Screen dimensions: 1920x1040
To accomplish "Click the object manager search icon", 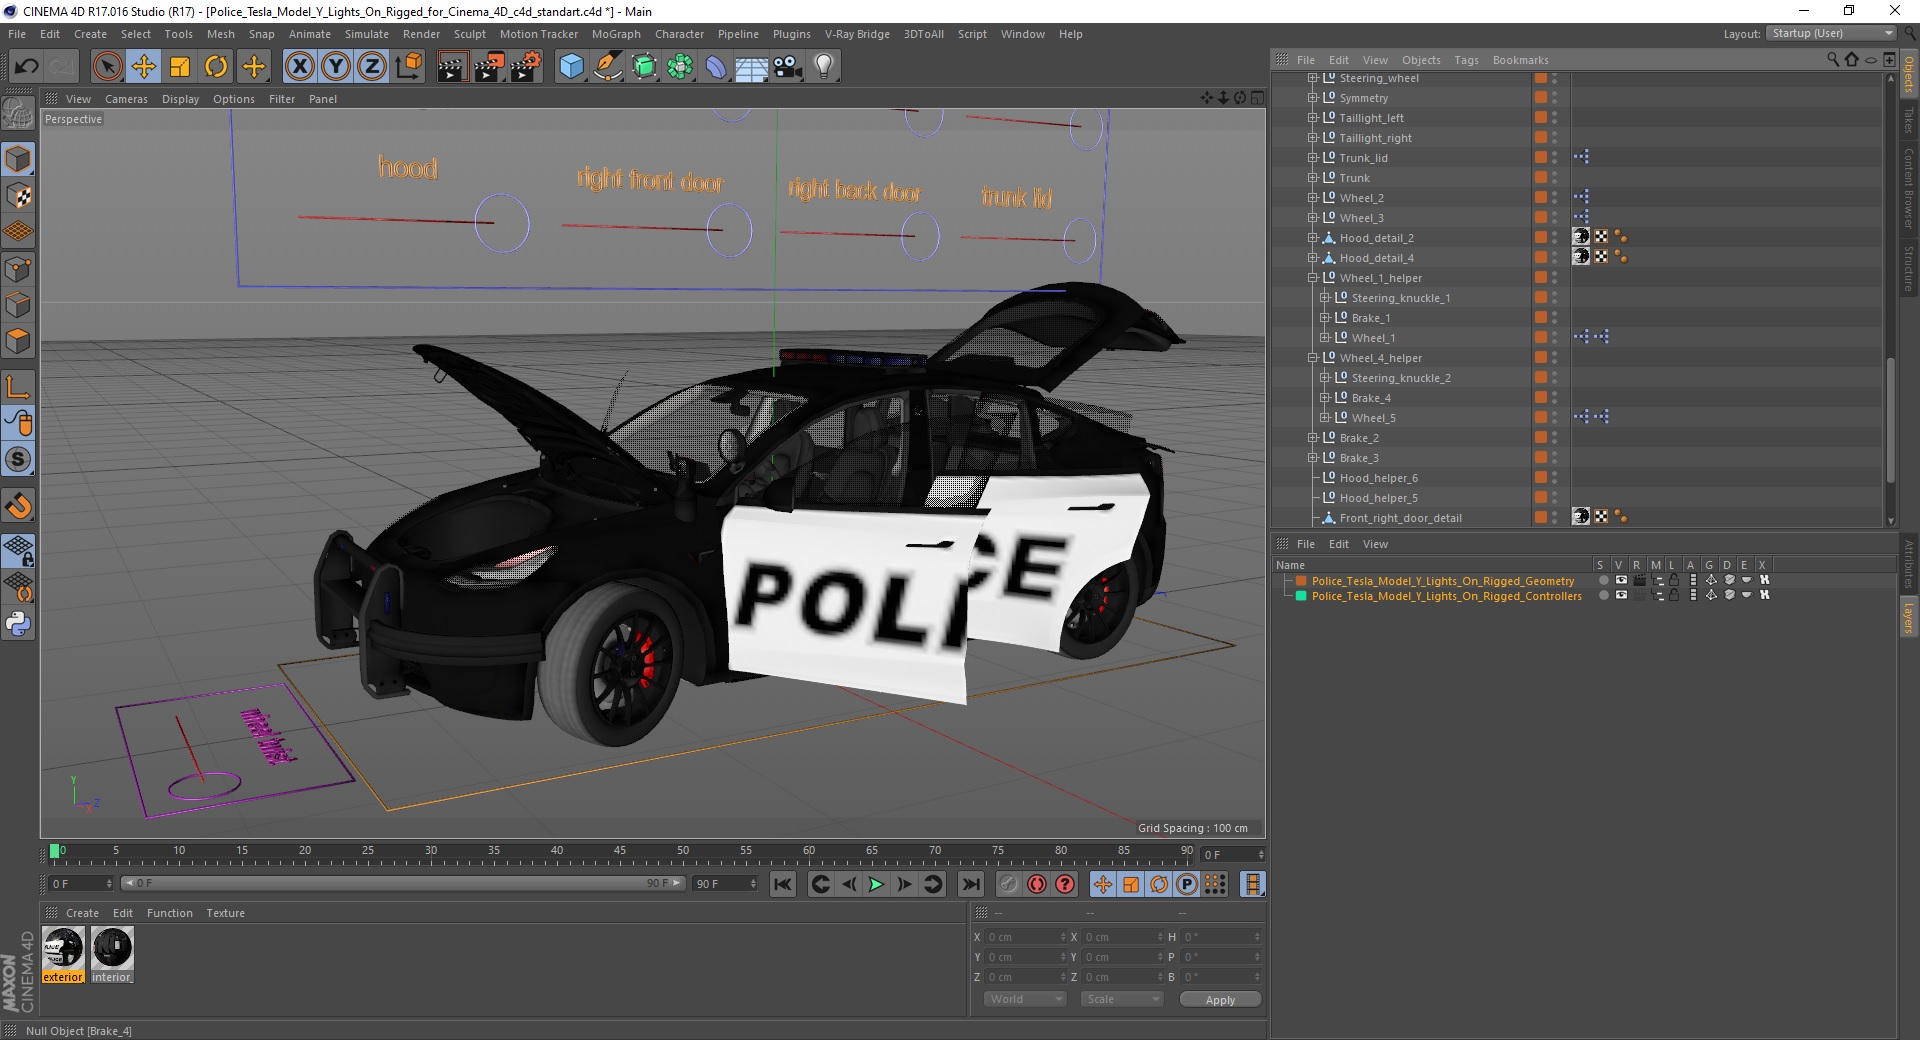I will (1833, 60).
